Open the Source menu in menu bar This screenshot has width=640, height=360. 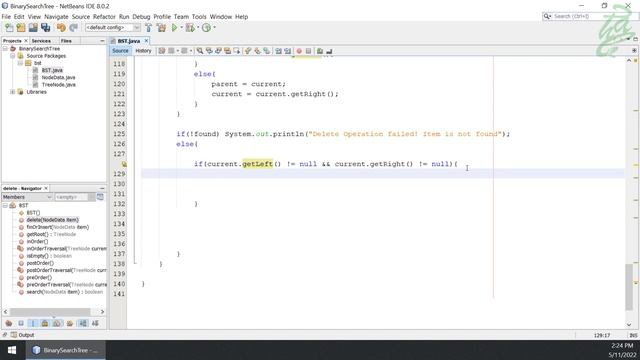[x=81, y=17]
